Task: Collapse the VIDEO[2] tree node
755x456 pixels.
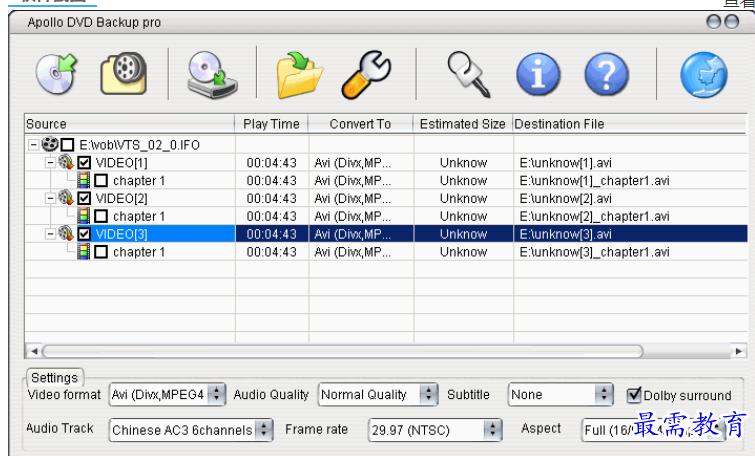Action: [50, 198]
